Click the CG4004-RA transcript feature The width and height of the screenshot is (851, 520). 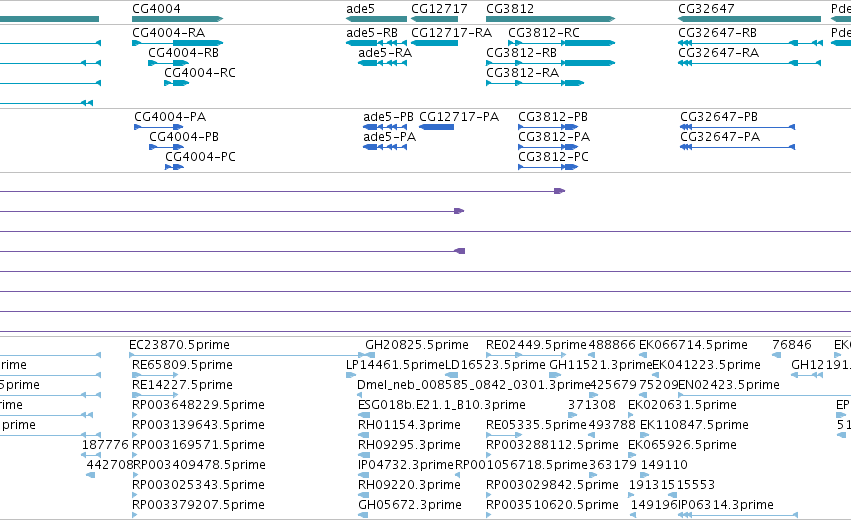coord(177,43)
